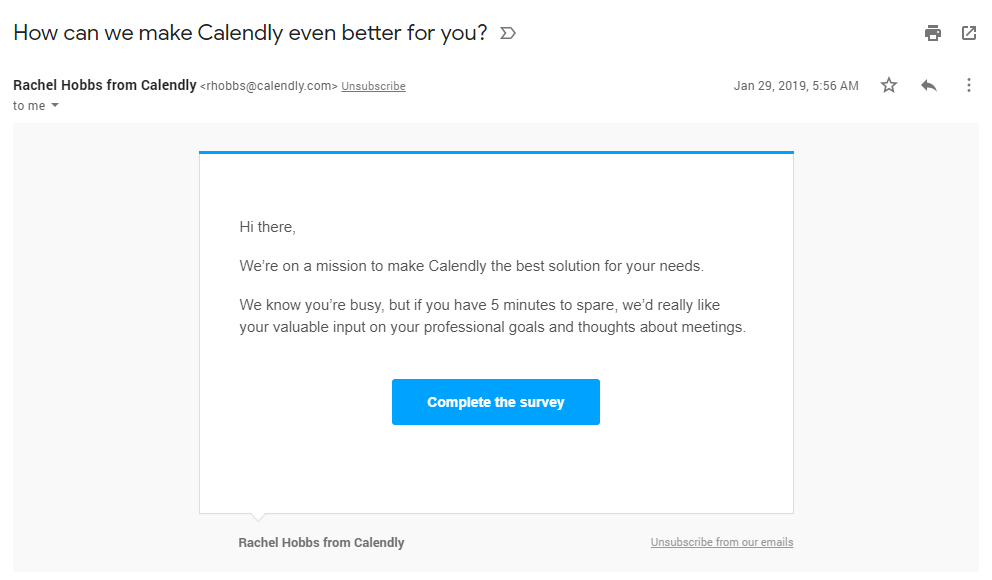Reply to Rachel Hobbs using the arrow icon
The height and width of the screenshot is (580, 992).
pos(929,86)
